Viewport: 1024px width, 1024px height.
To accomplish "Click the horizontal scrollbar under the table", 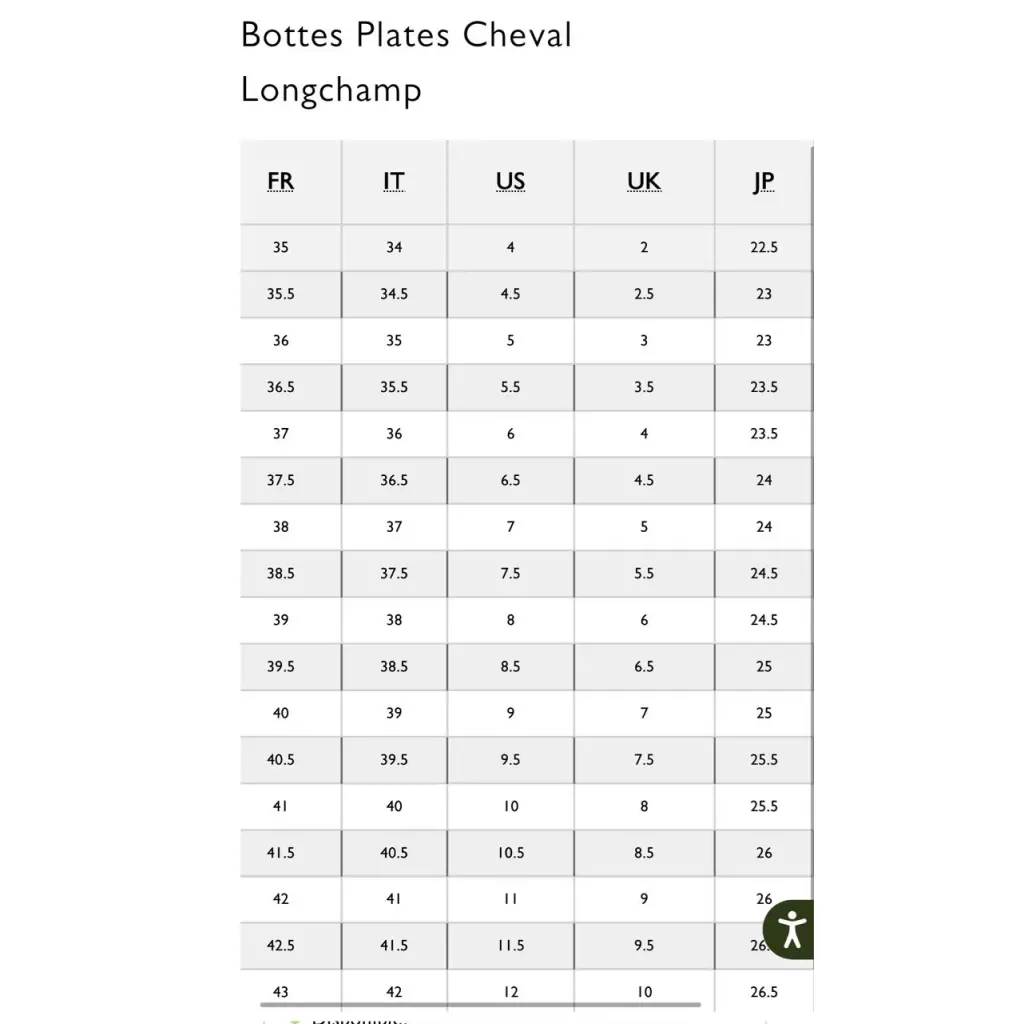I will click(x=480, y=1005).
